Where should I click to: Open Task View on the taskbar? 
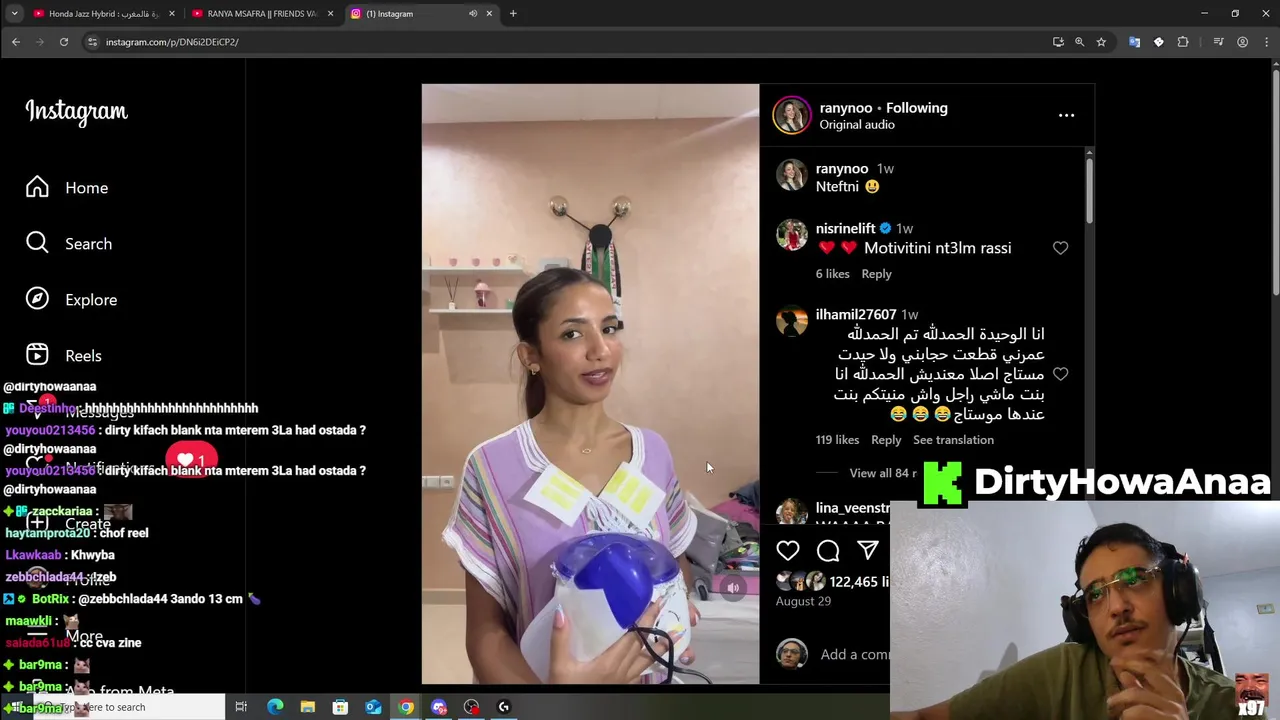pos(241,707)
